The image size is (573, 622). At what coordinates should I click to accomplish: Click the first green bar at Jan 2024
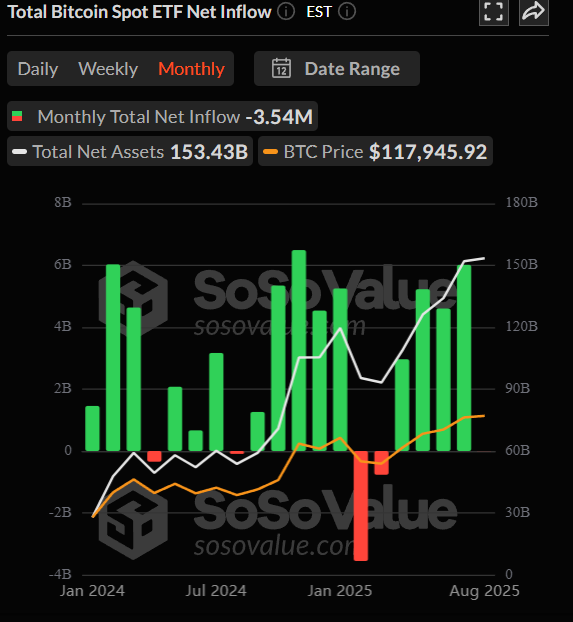point(92,428)
